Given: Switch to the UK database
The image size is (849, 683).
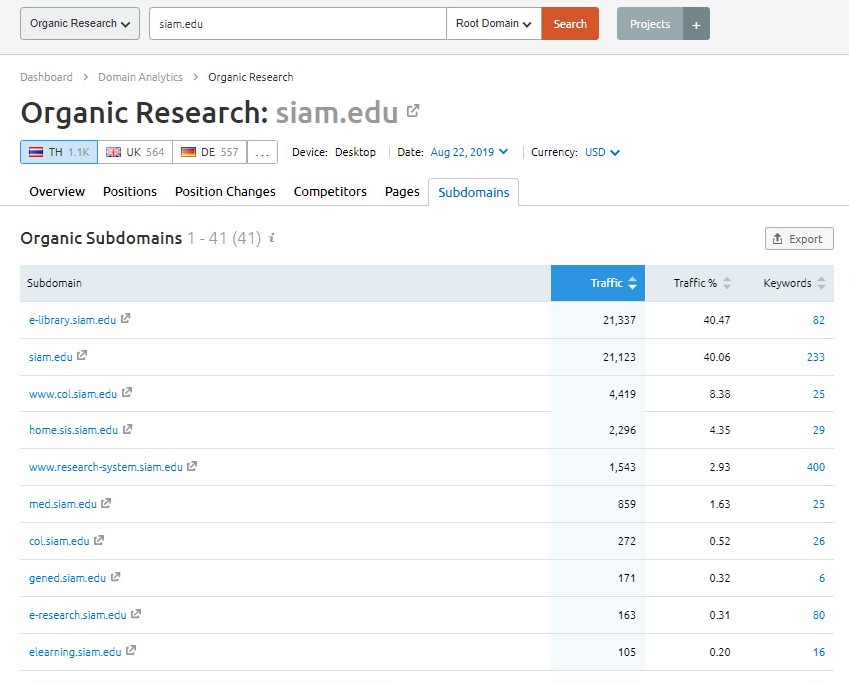Looking at the screenshot, I should click(135, 152).
